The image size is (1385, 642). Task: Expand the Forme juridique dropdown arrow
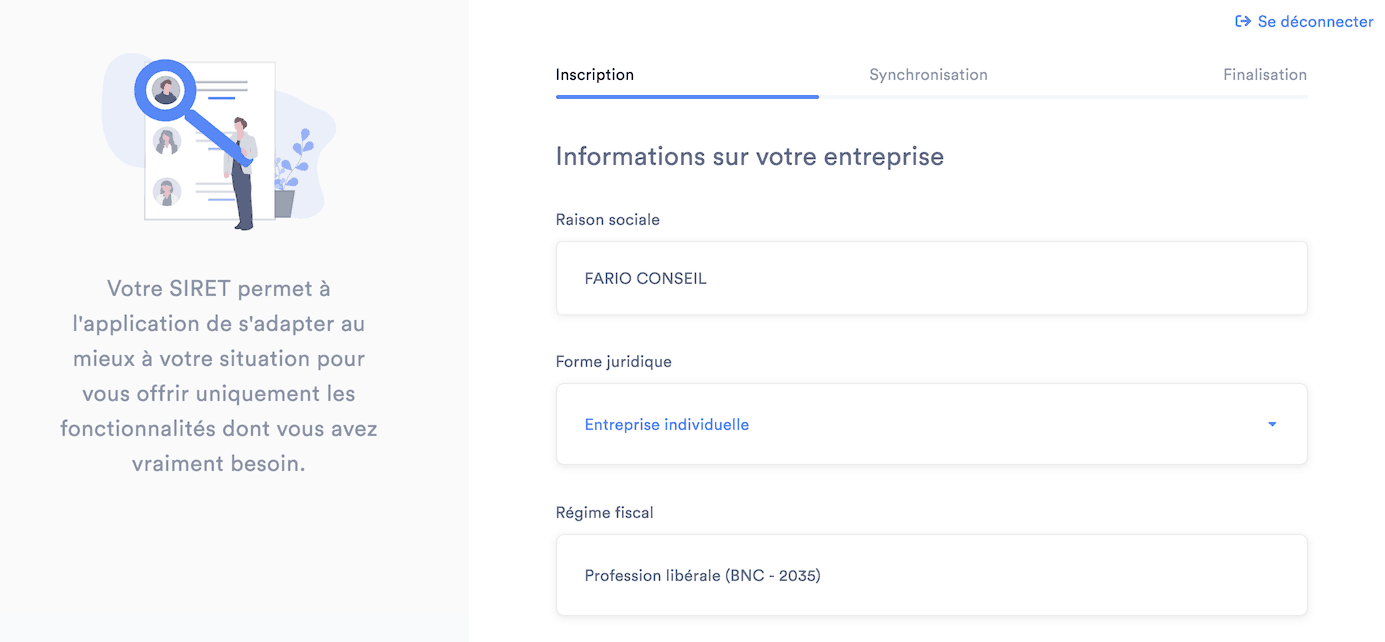[1272, 425]
